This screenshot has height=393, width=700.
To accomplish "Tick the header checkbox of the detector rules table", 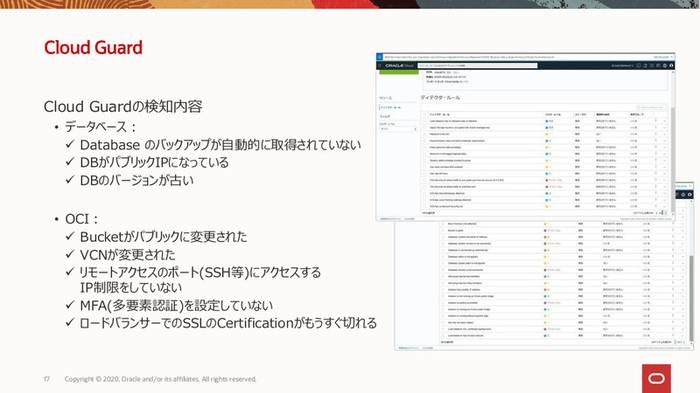I will (x=425, y=114).
